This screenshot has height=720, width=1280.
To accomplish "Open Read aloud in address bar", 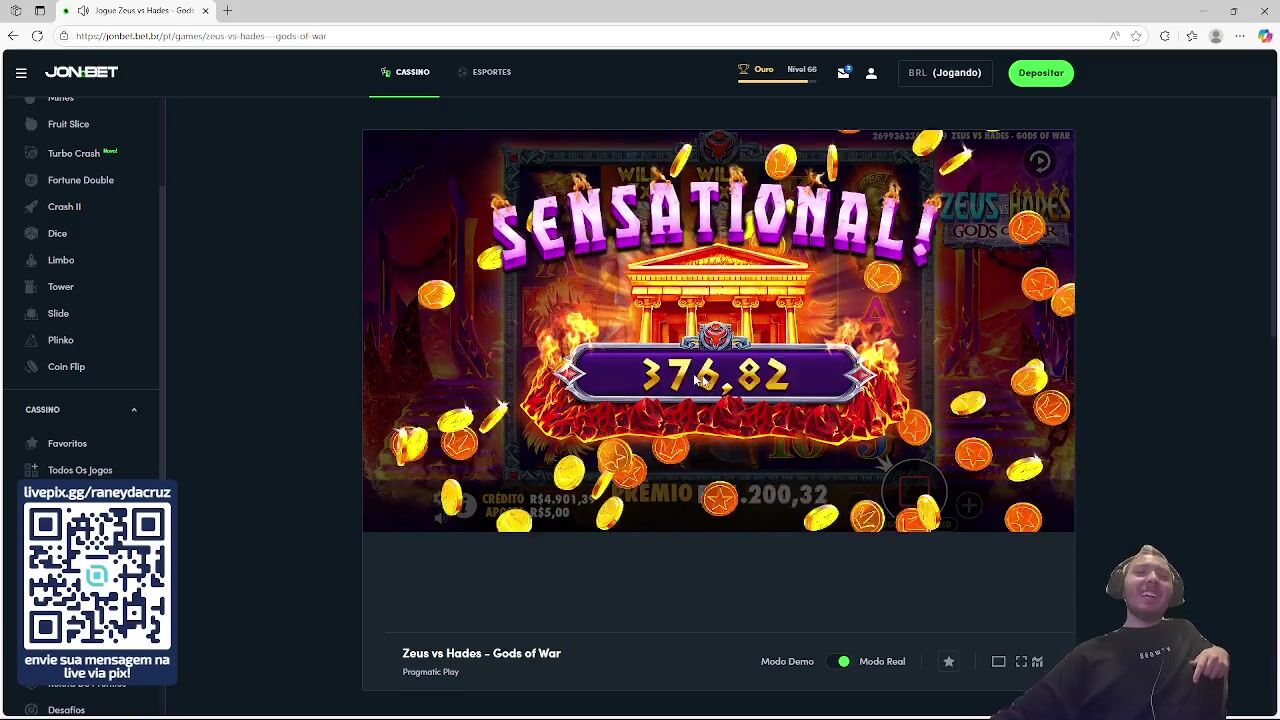I will [x=1114, y=36].
